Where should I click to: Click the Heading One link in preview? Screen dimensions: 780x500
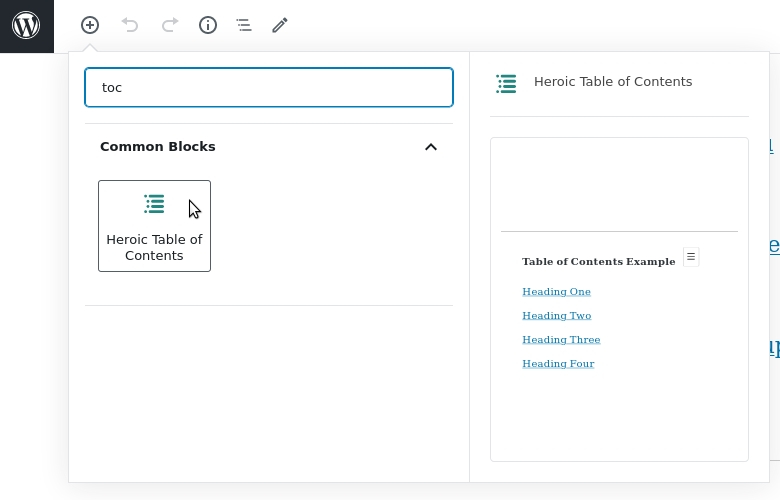pyautogui.click(x=556, y=292)
